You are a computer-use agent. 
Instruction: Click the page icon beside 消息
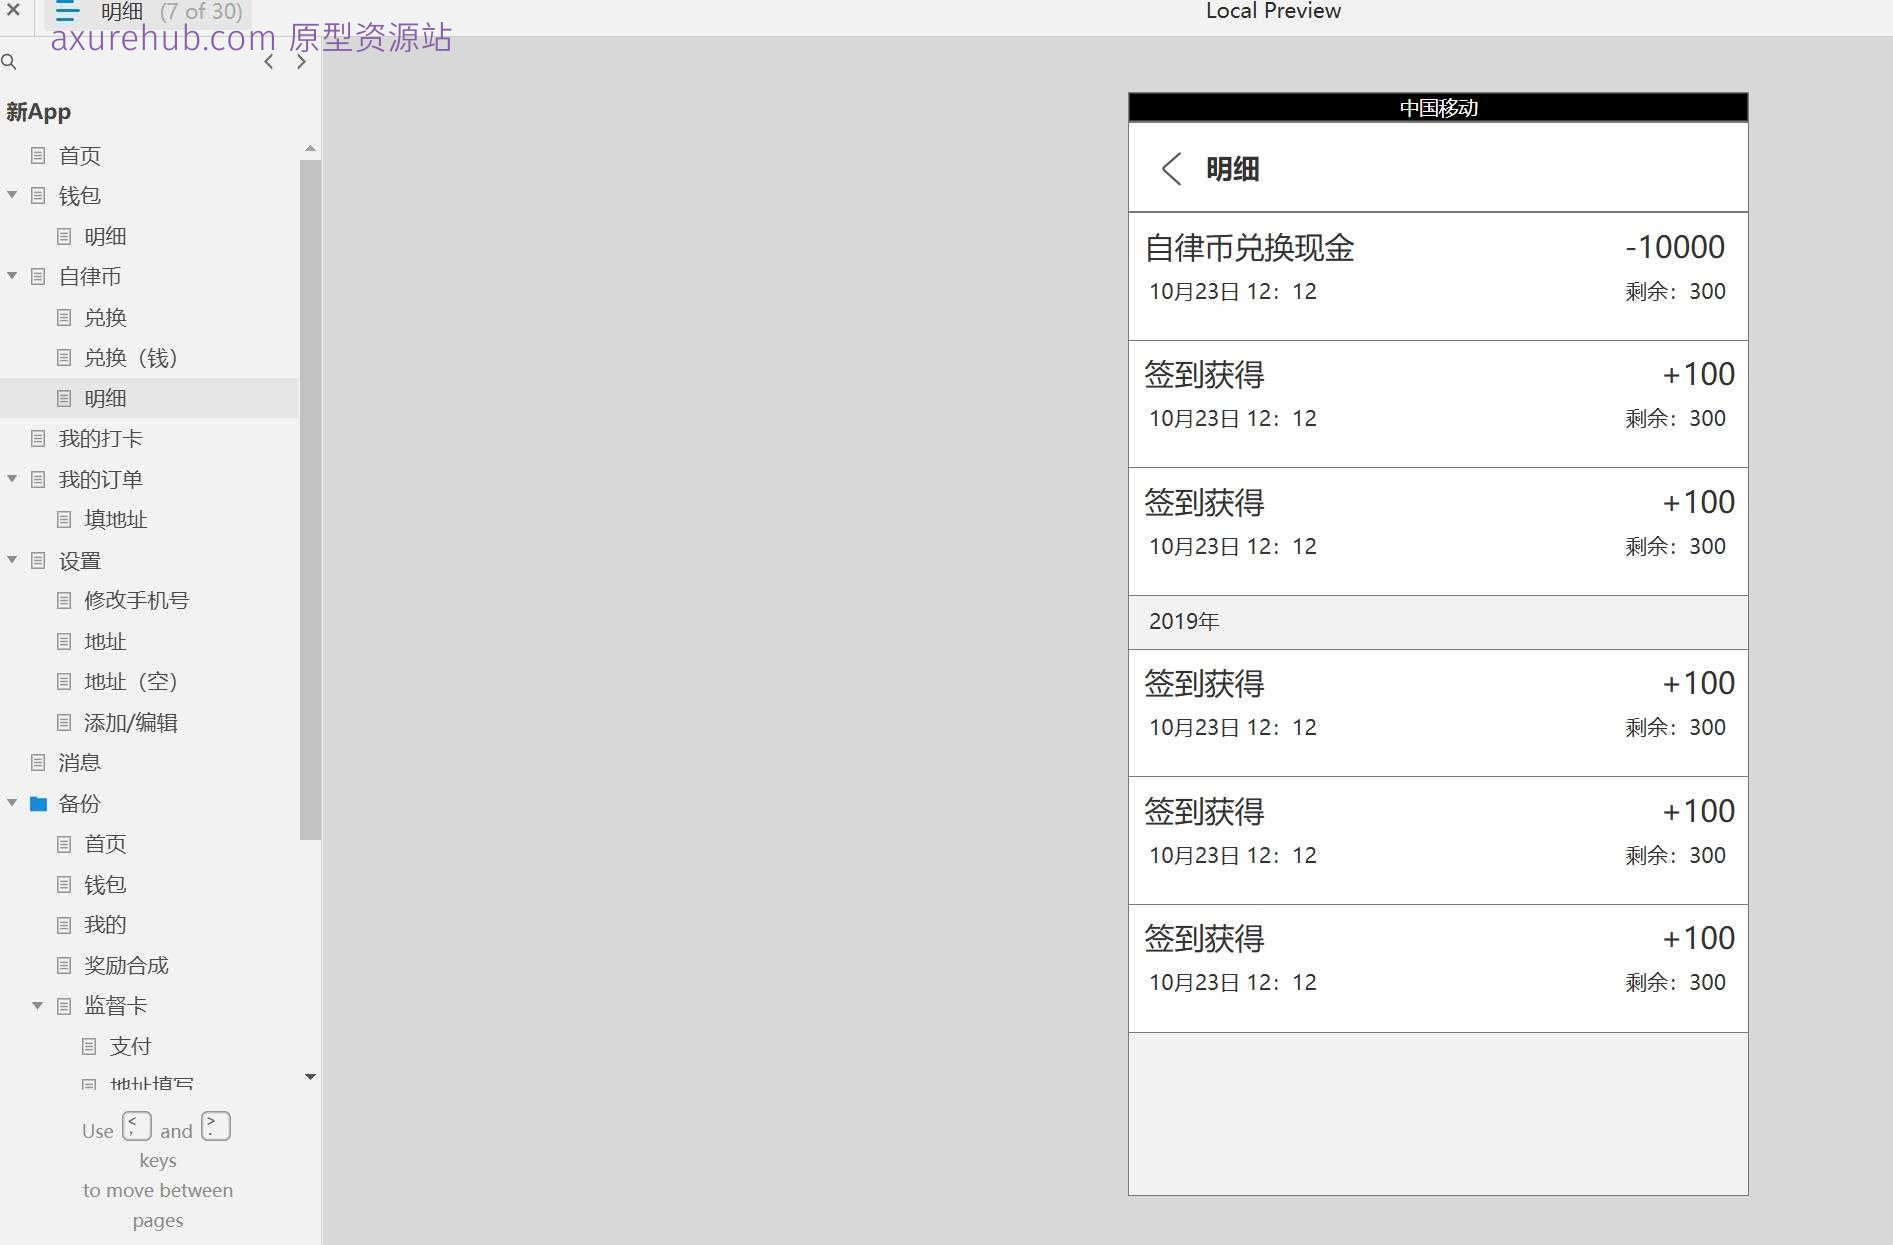click(x=38, y=762)
